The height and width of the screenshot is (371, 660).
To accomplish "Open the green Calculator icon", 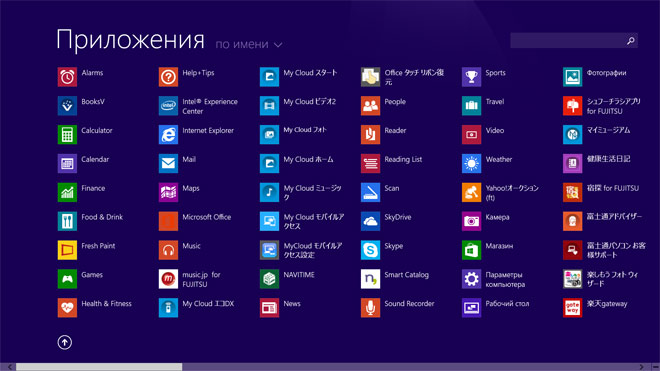I will 67,134.
